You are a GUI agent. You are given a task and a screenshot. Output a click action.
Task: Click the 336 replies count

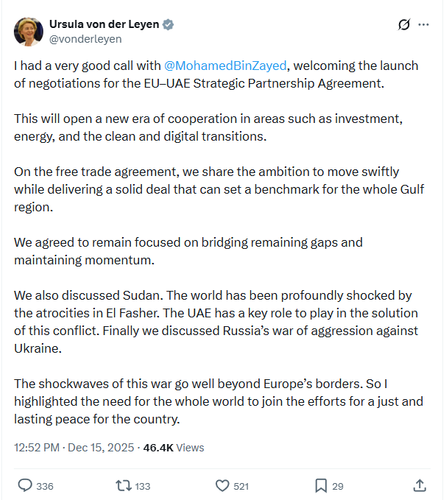(x=45, y=486)
